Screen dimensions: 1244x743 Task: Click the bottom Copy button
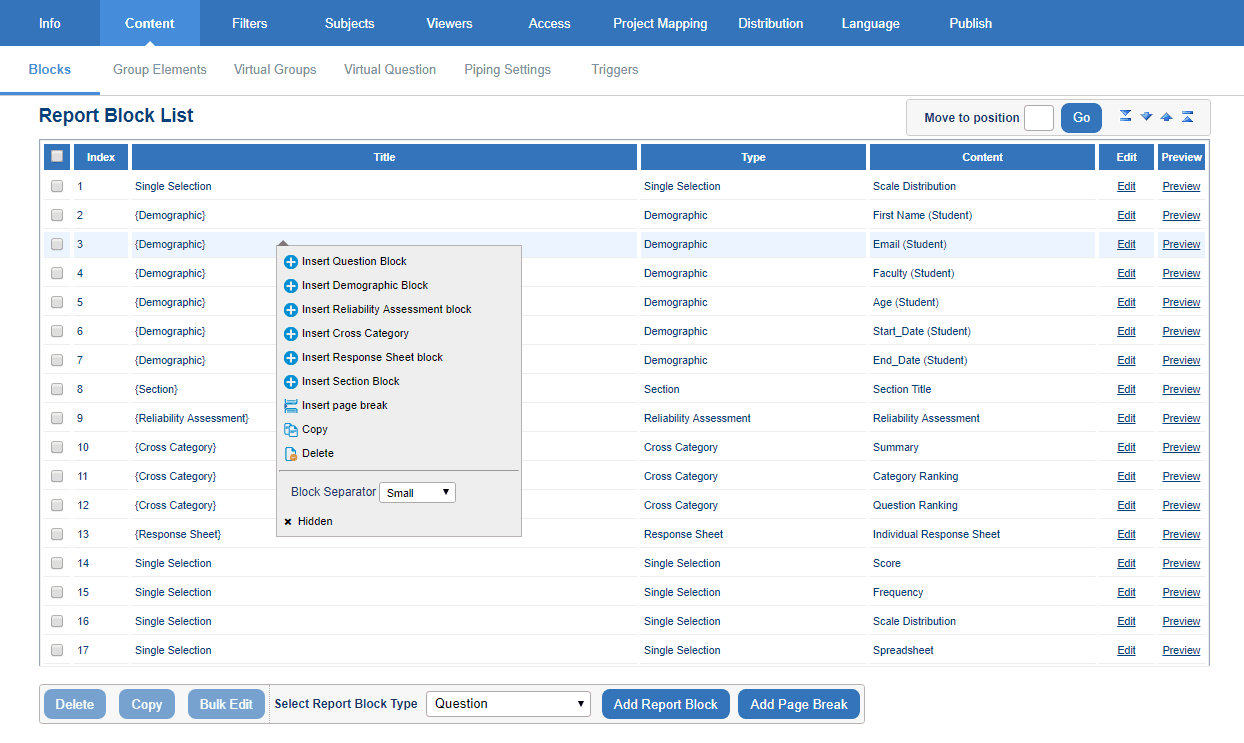[x=147, y=704]
